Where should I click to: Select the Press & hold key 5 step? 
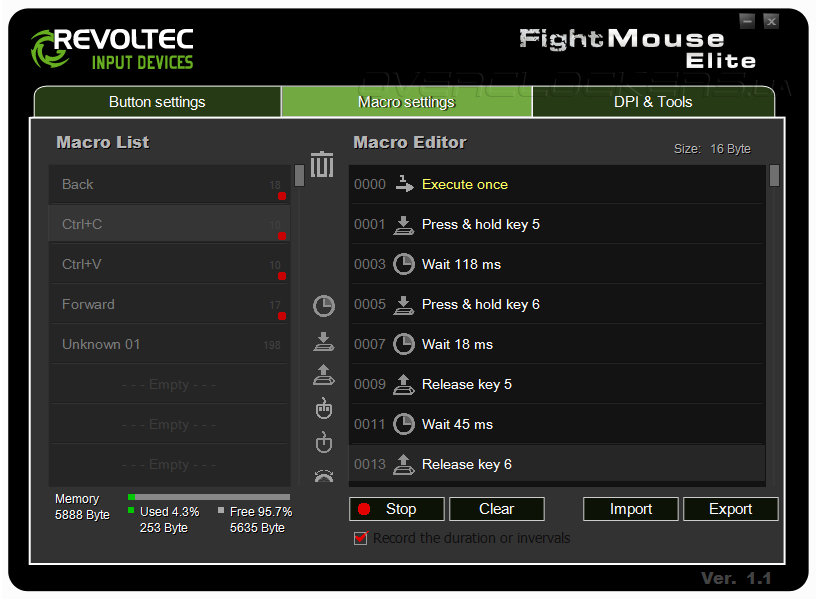(x=557, y=224)
